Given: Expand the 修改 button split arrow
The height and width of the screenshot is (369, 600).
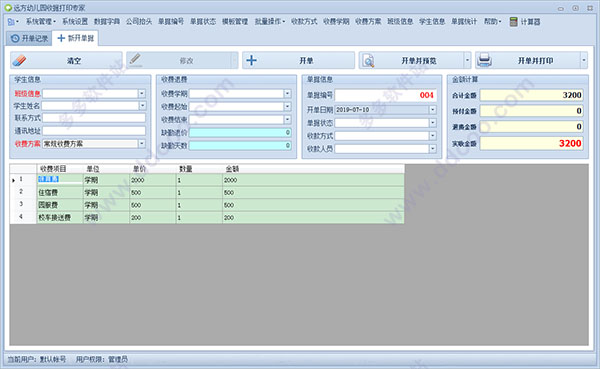Looking at the screenshot, I should 235,60.
